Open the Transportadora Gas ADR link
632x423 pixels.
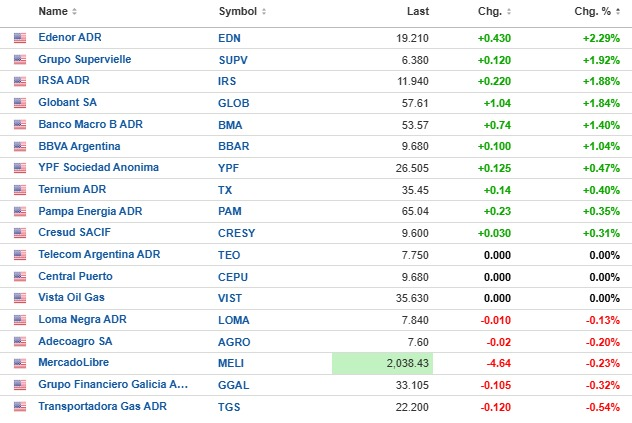click(x=102, y=406)
